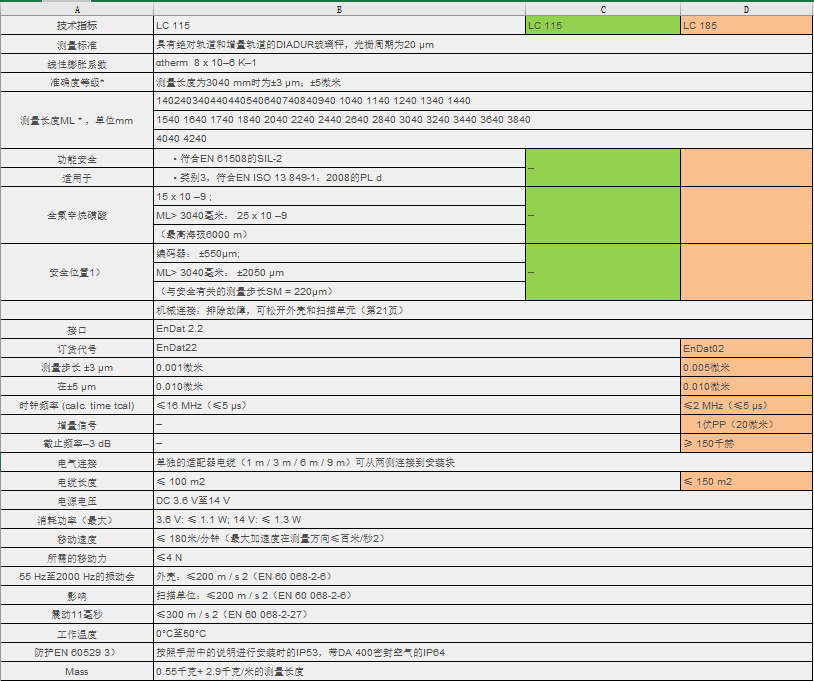Click the 机械连接 fault exclusion cell
Image resolution: width=814 pixels, height=681 pixels.
point(483,310)
